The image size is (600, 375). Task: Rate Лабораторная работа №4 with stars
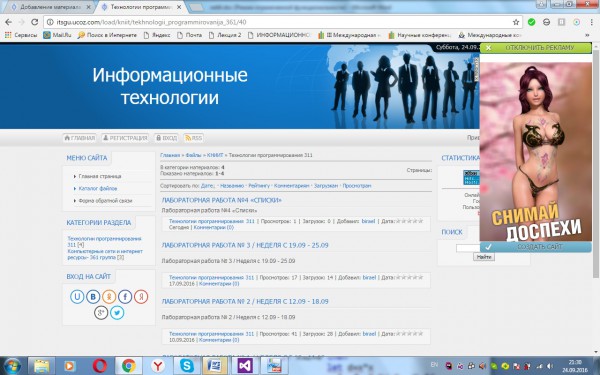(409, 221)
